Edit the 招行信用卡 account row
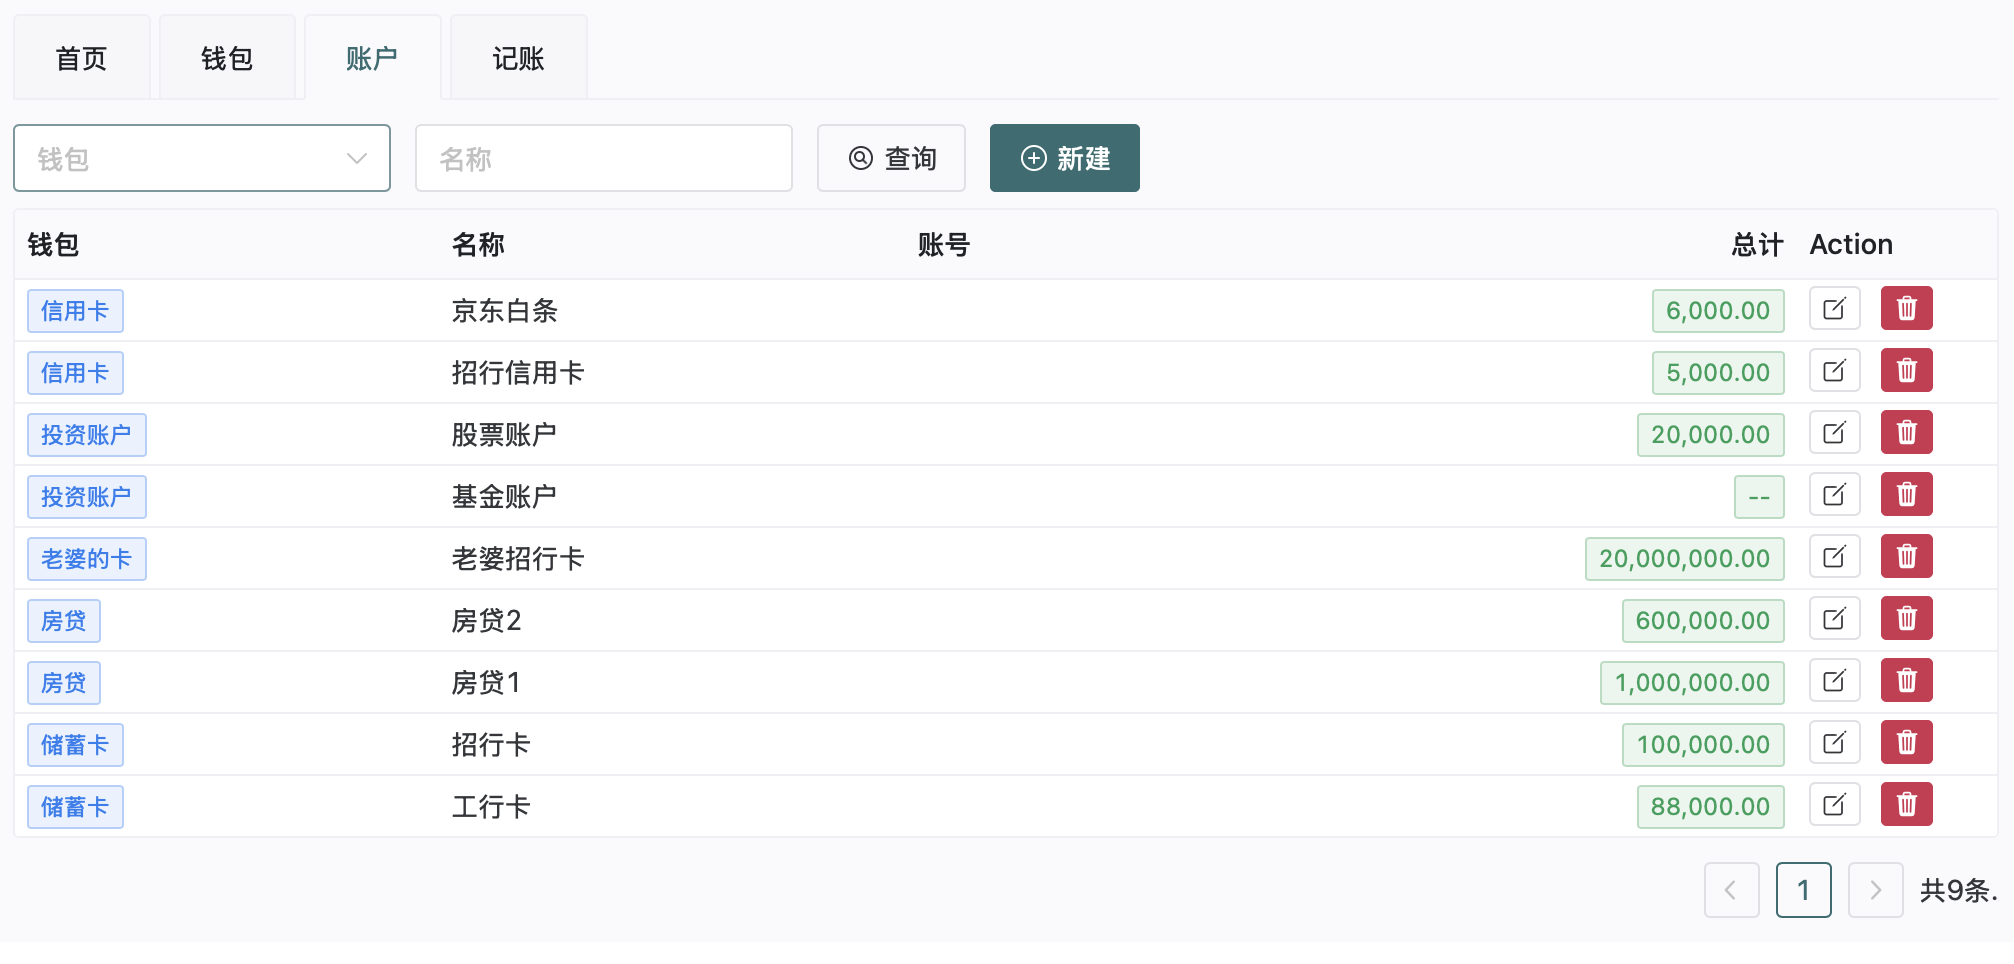The height and width of the screenshot is (964, 2014). (1834, 371)
